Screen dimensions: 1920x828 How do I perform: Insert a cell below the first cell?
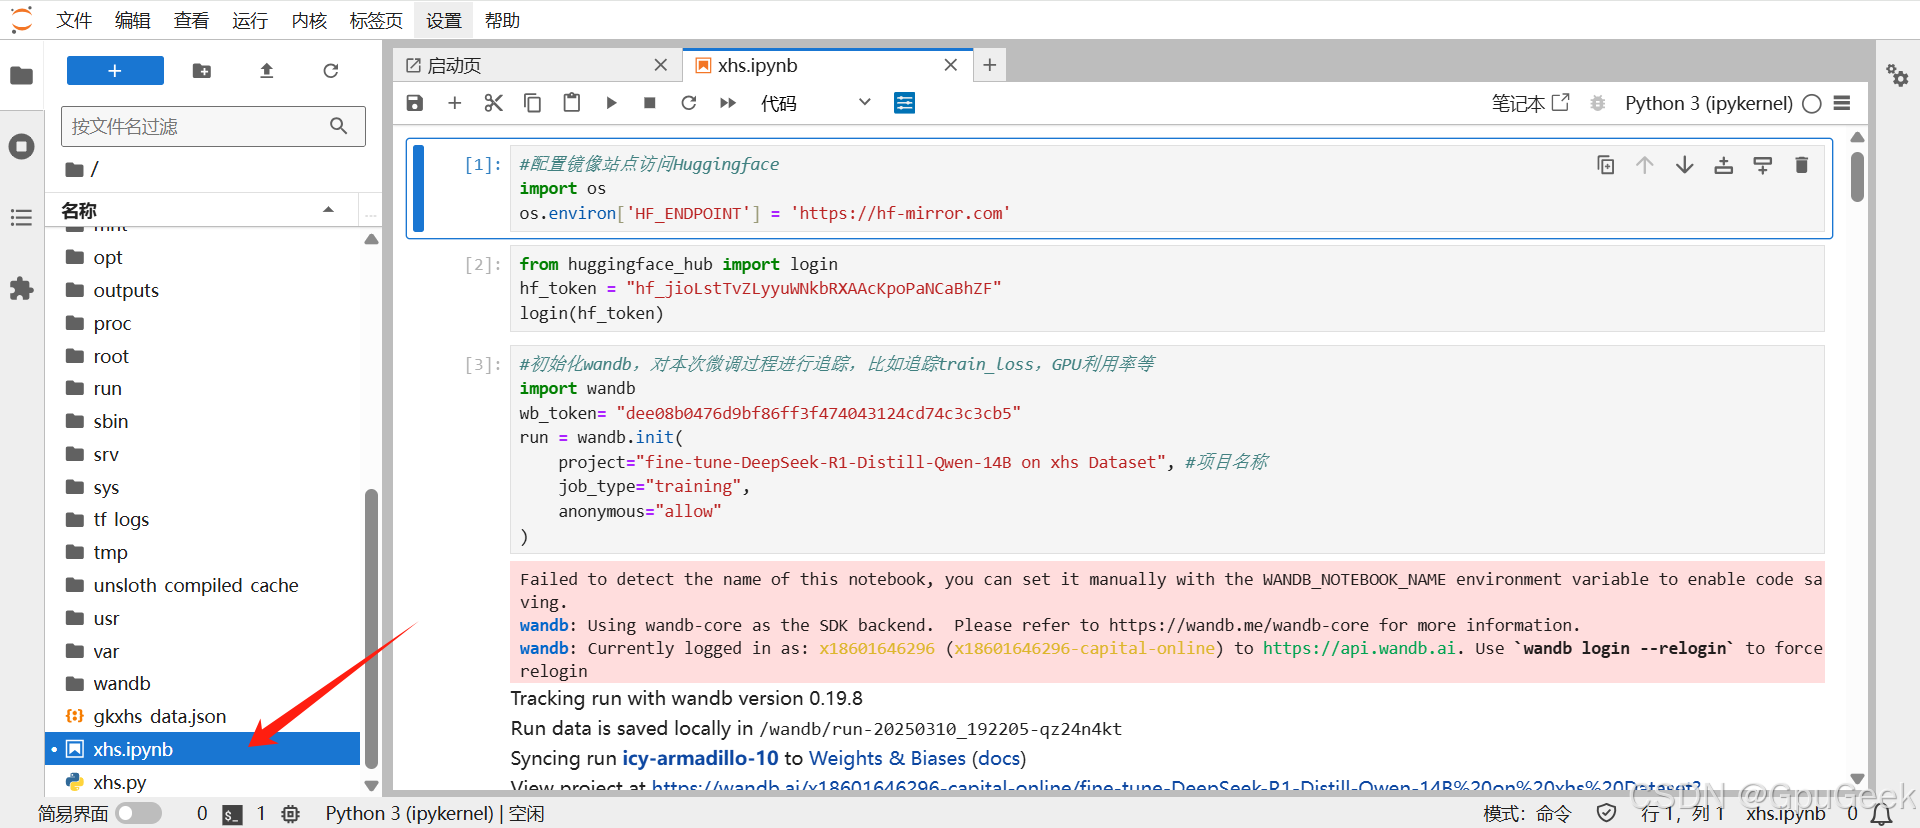pos(1763,165)
